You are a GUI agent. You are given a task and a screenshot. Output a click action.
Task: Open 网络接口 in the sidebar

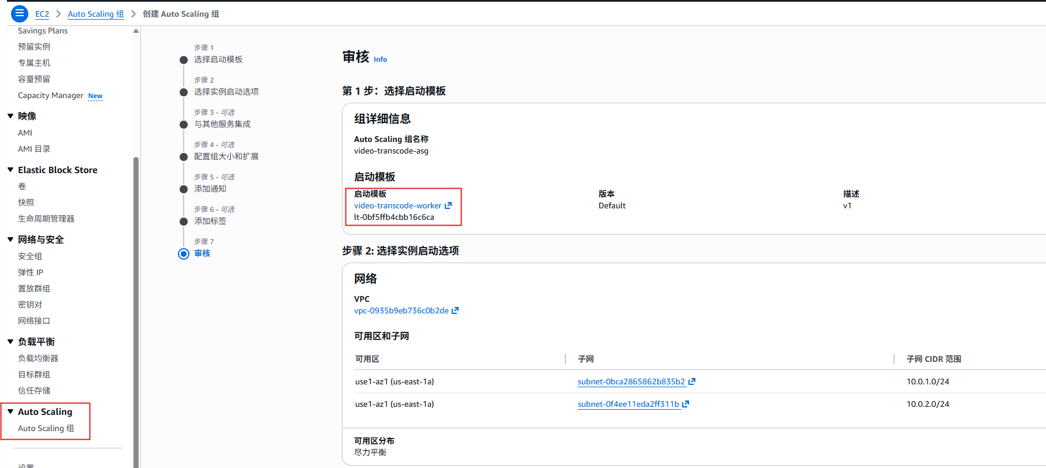point(34,321)
